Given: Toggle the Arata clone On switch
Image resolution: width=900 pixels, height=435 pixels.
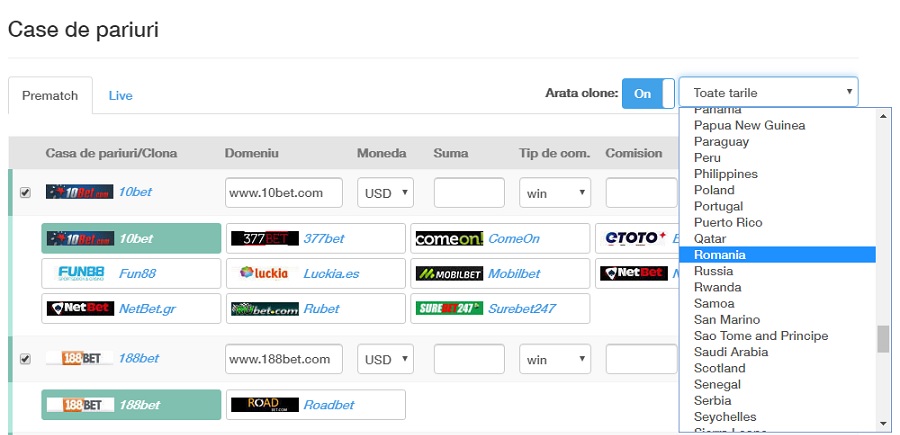Looking at the screenshot, I should coord(648,94).
